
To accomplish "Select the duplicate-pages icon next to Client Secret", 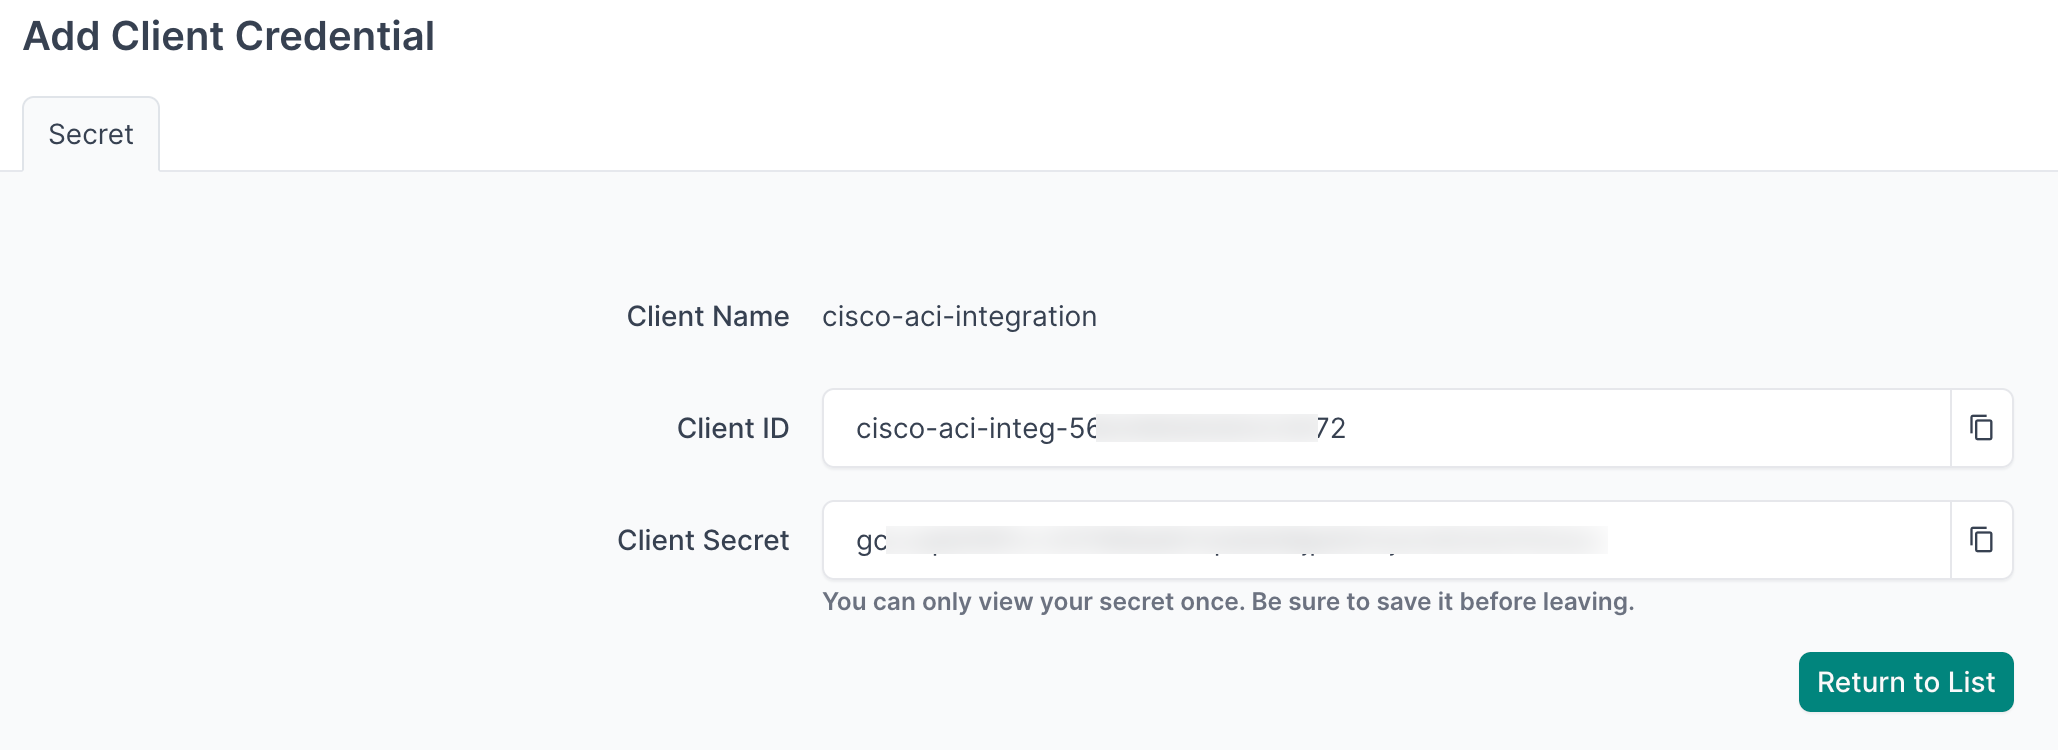I will [x=1981, y=540].
